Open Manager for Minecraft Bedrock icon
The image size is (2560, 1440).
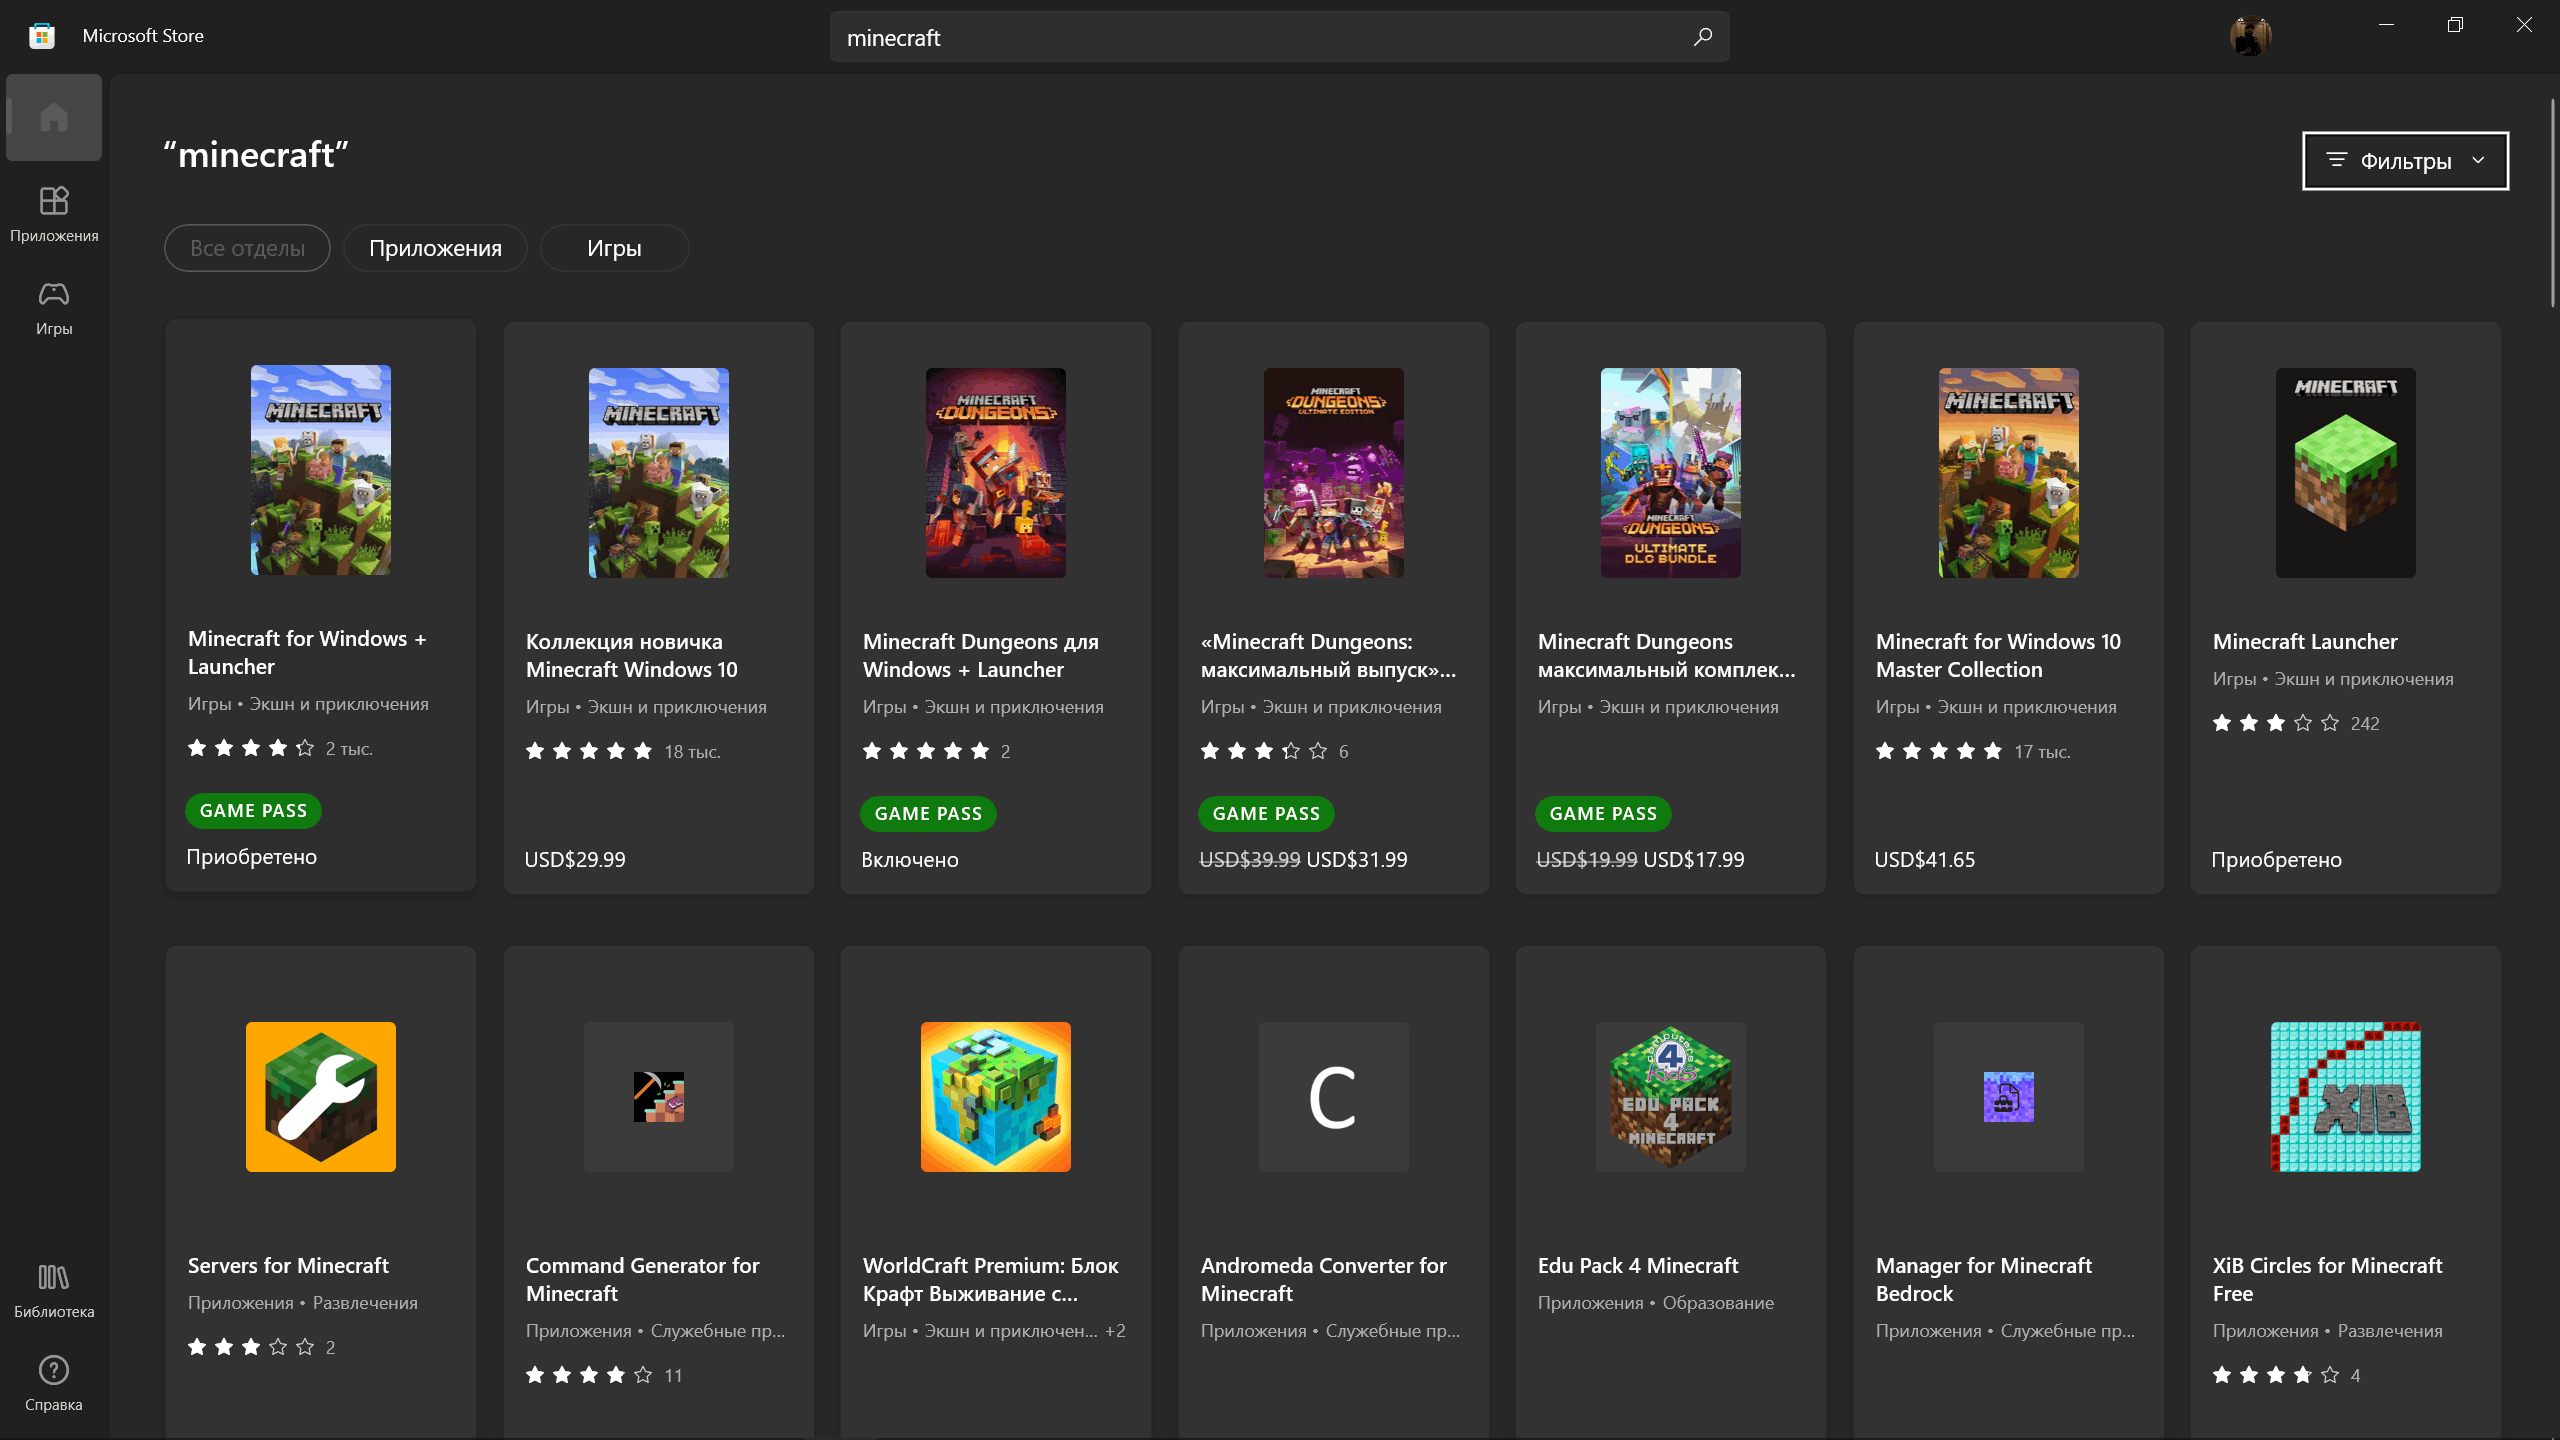(x=2009, y=1097)
